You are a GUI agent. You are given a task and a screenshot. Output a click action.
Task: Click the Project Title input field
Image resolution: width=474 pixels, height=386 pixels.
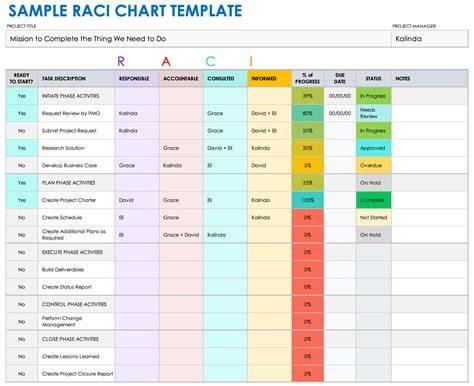coord(198,39)
